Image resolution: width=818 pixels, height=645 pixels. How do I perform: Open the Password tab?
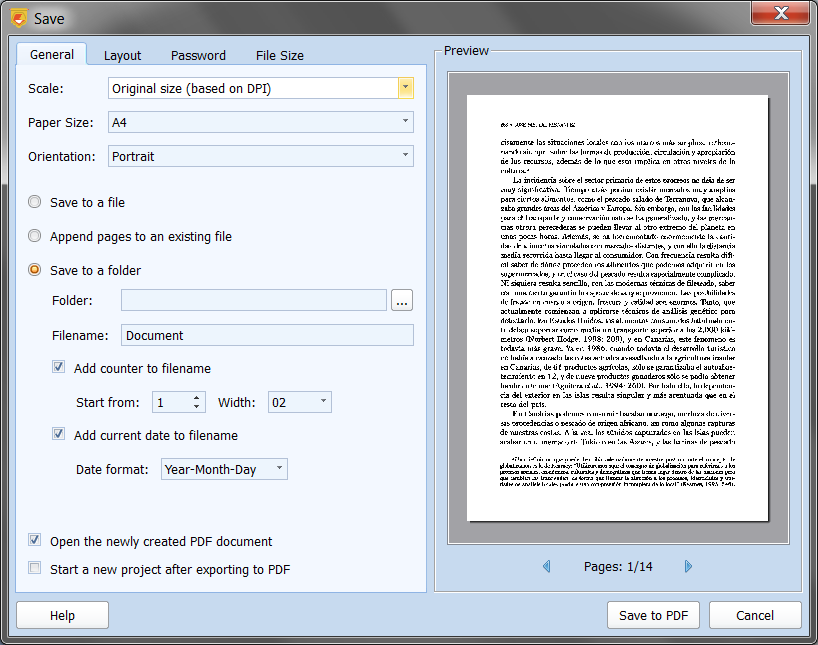tap(198, 55)
